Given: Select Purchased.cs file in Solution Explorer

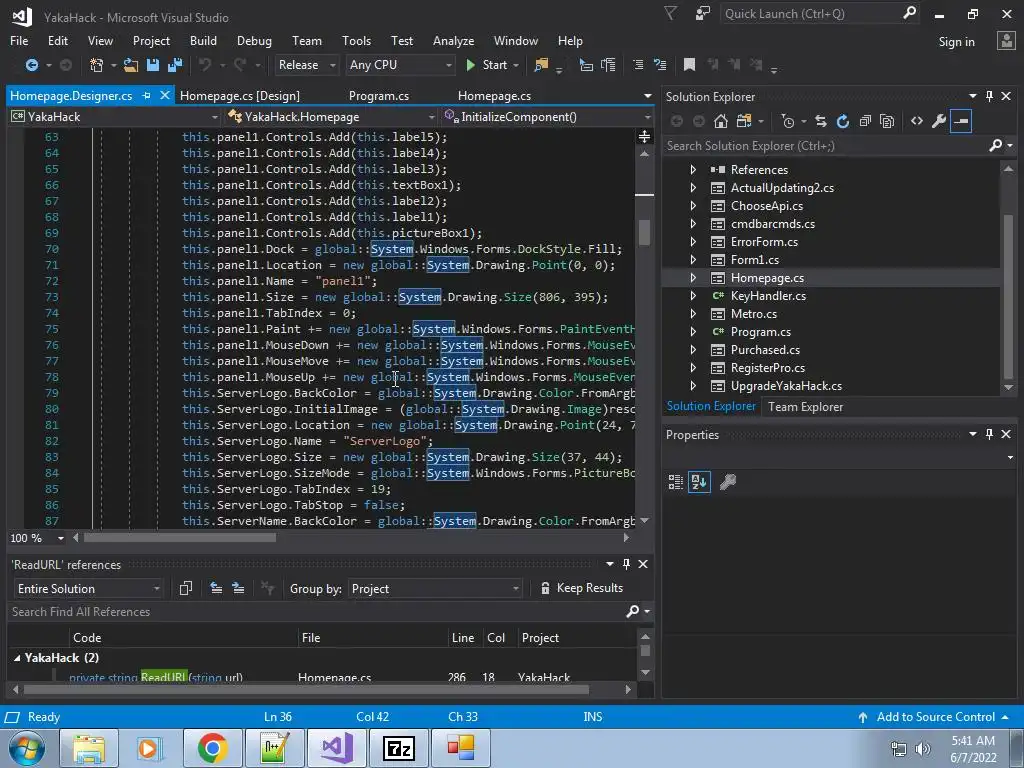Looking at the screenshot, I should [765, 350].
